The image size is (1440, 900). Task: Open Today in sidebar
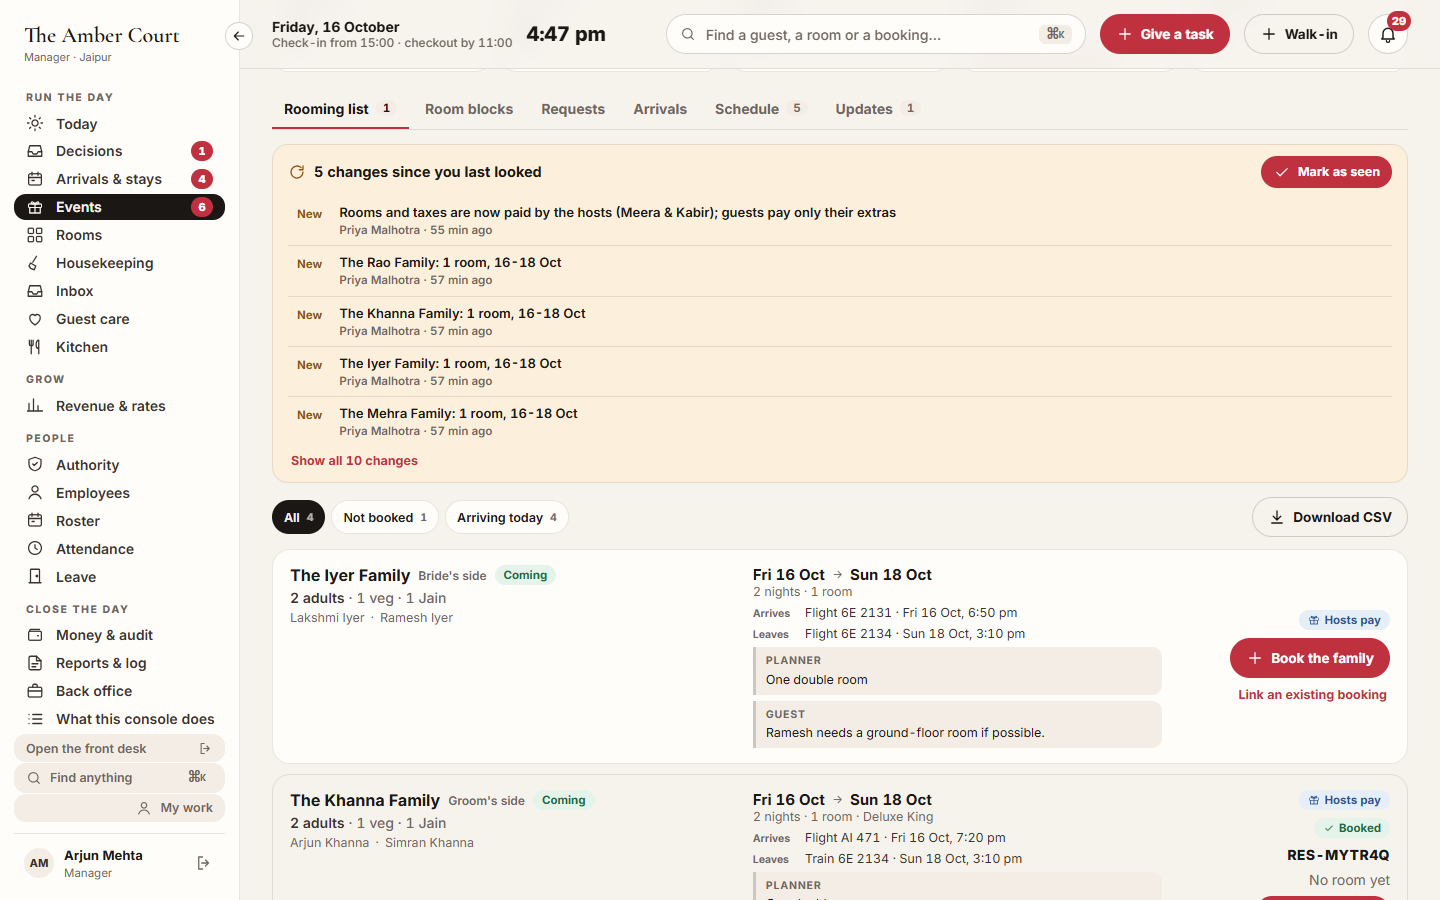click(119, 124)
